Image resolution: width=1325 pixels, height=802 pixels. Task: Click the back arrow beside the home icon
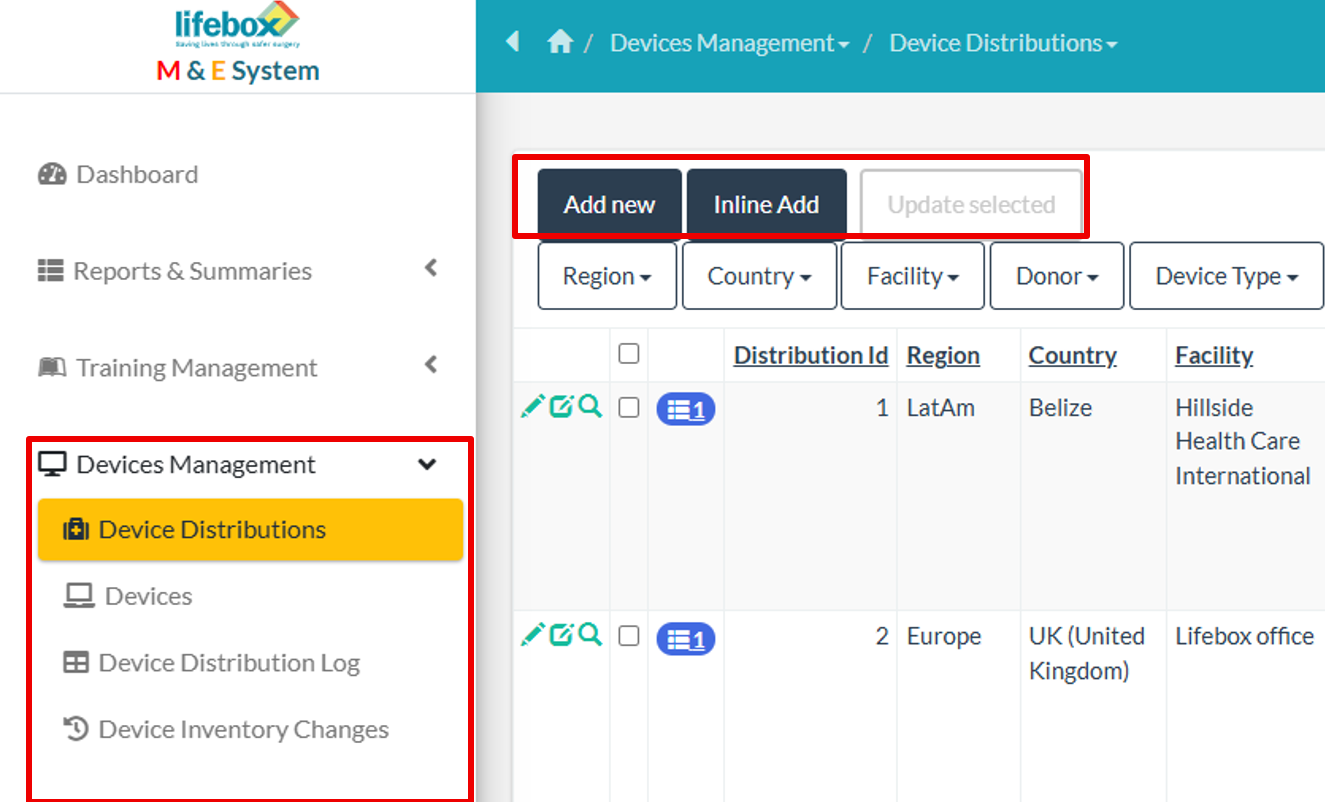coord(512,42)
